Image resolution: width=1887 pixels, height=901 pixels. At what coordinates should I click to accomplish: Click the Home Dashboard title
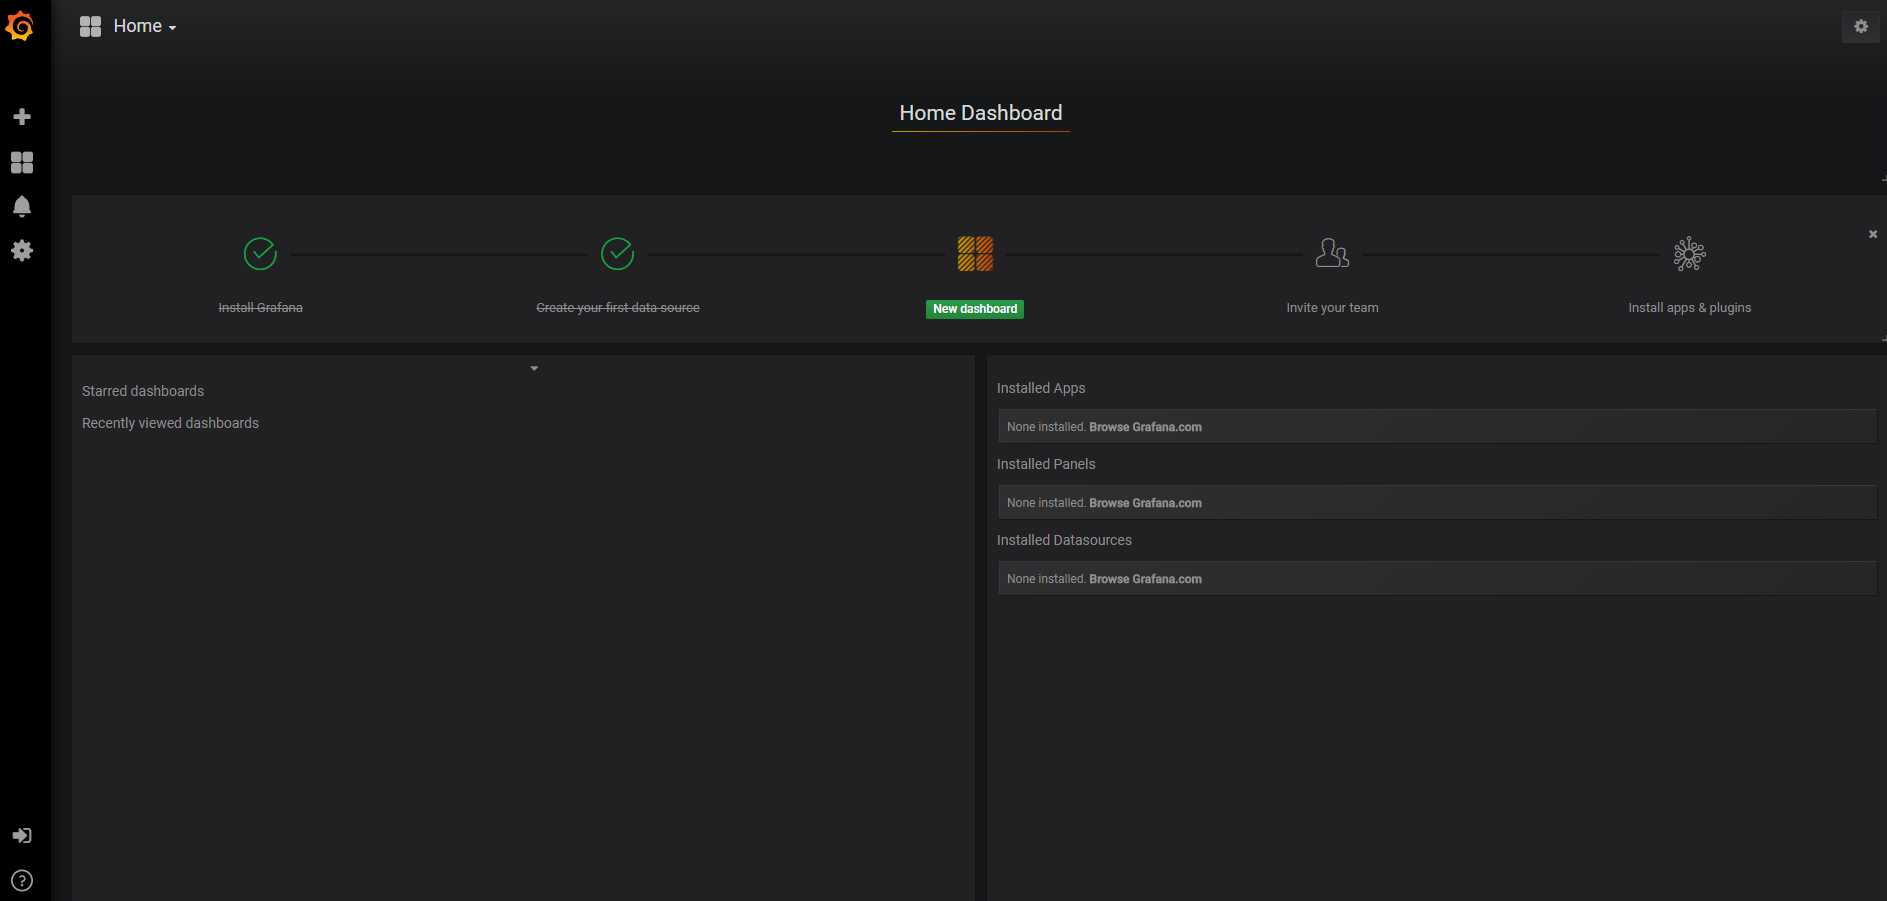[981, 113]
